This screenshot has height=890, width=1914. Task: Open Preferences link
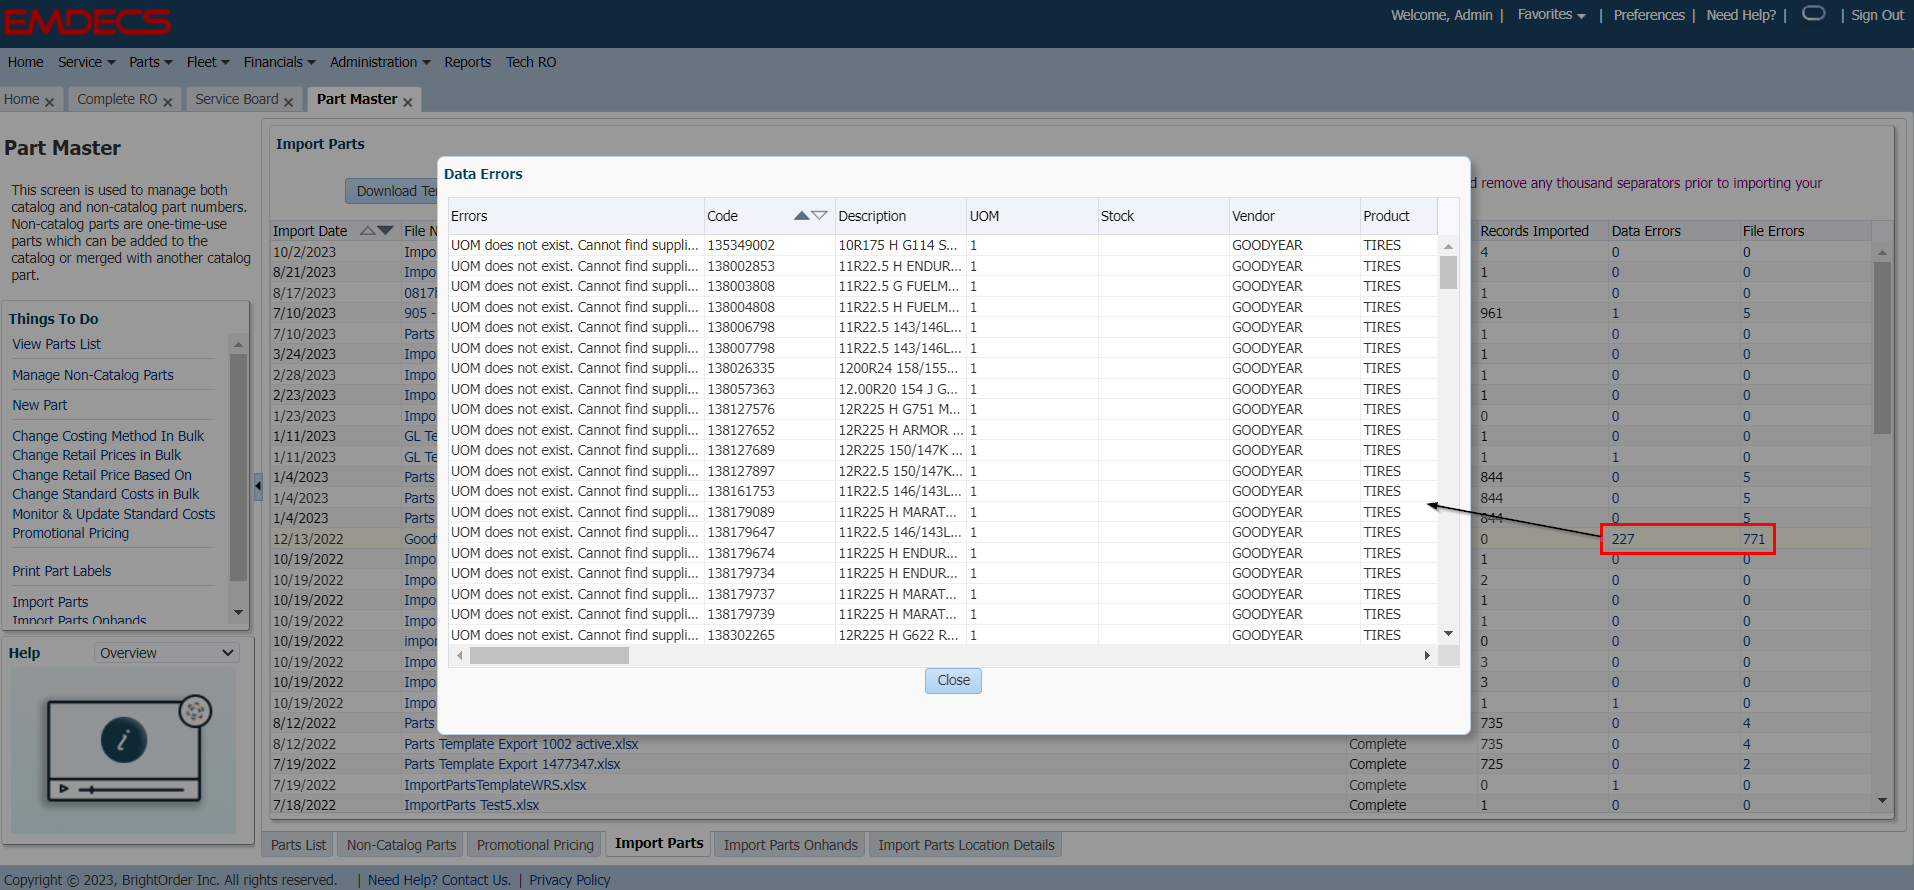click(1649, 15)
